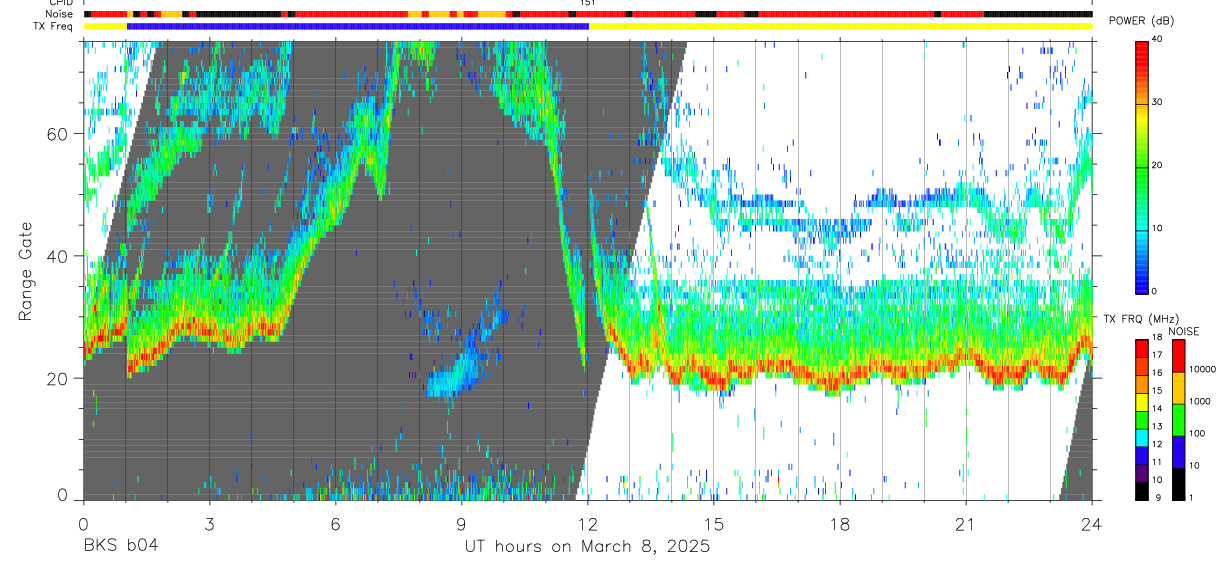Click the 9 MHz frequency legend label
Image resolution: width=1228 pixels, height=567 pixels.
(1157, 498)
